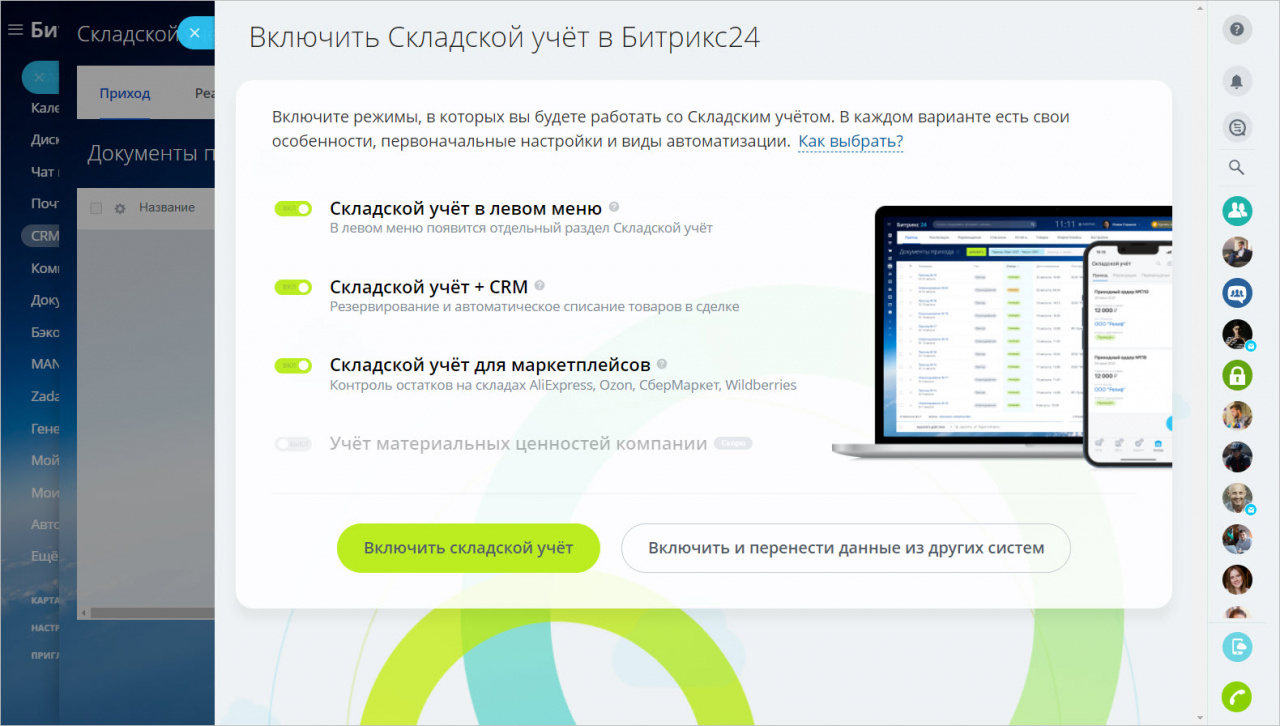The image size is (1280, 726).
Task: Click the hamburger menu icon
Action: point(15,30)
